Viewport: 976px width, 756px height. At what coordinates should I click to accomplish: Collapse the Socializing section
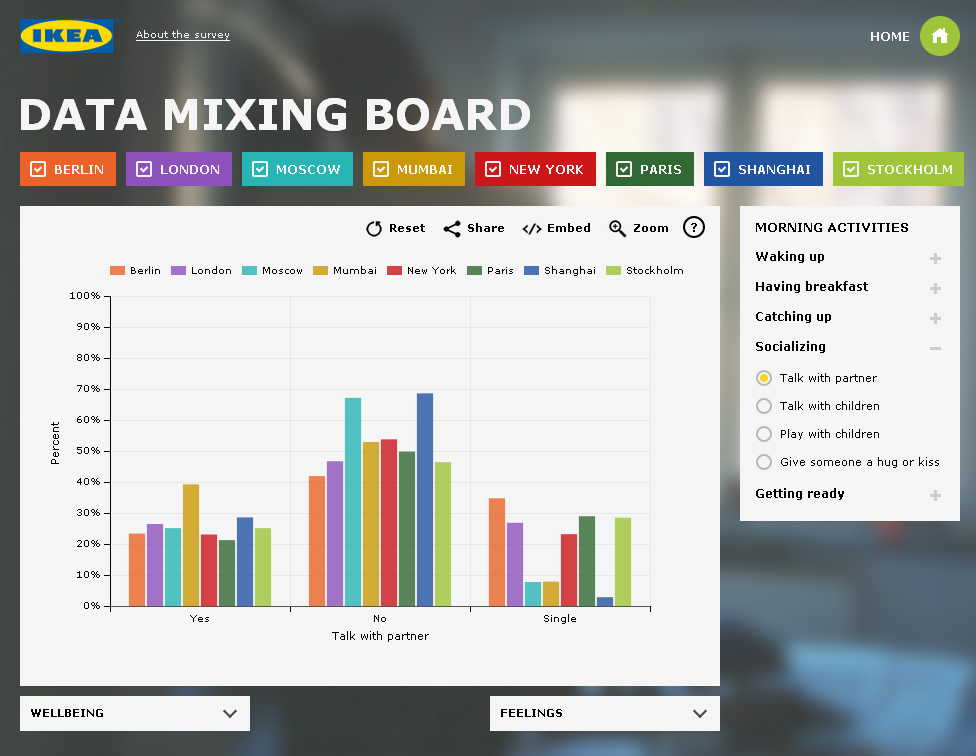click(x=935, y=348)
